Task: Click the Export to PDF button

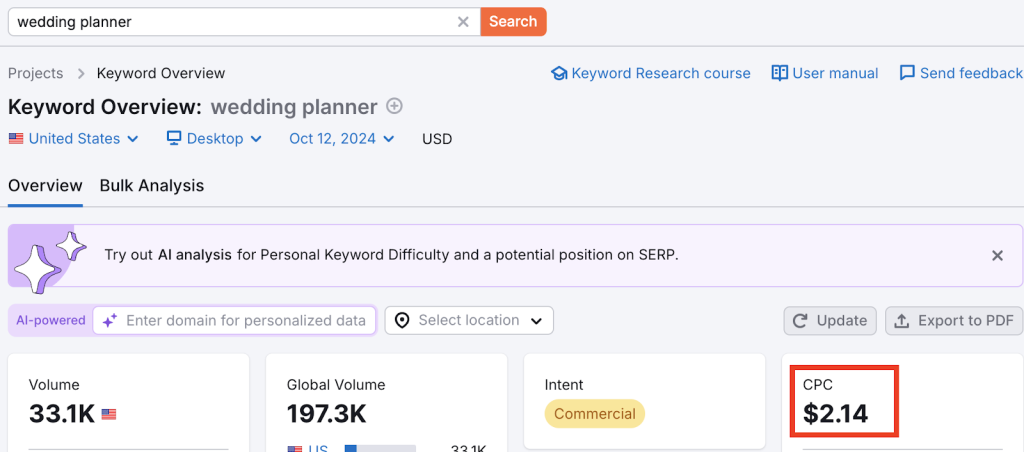Action: click(x=954, y=321)
